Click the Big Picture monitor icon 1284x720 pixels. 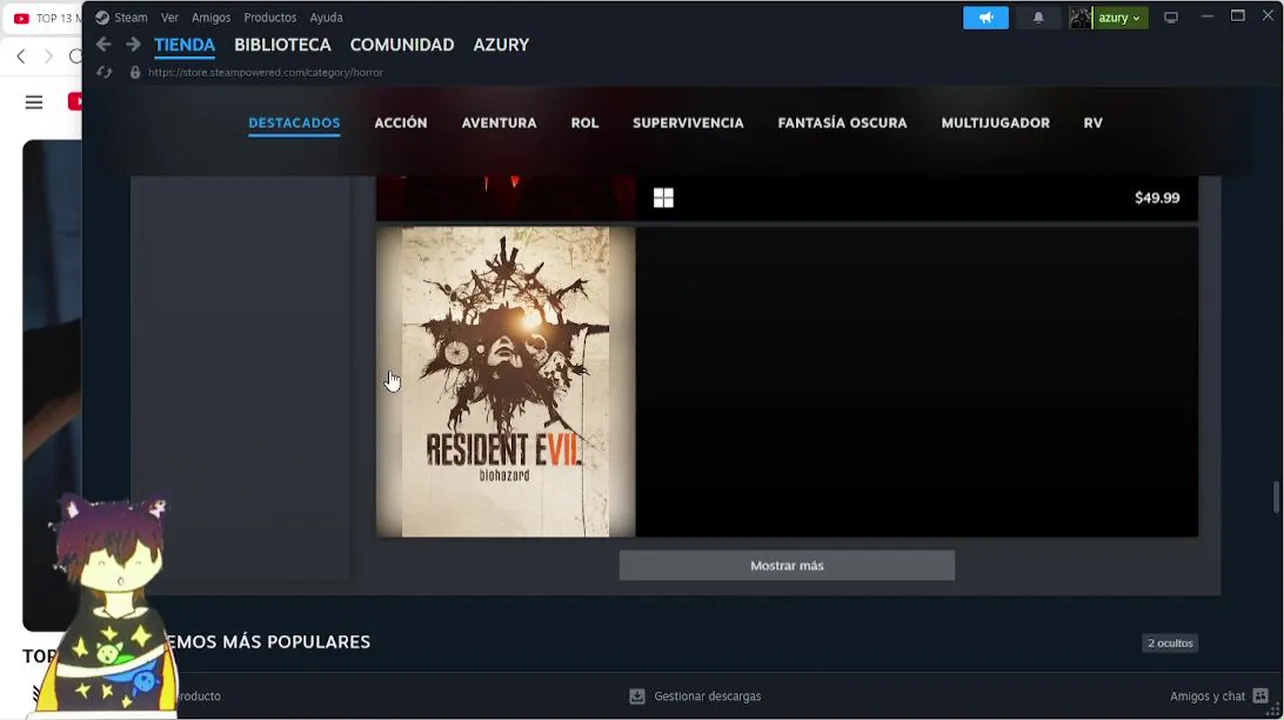tap(1171, 17)
